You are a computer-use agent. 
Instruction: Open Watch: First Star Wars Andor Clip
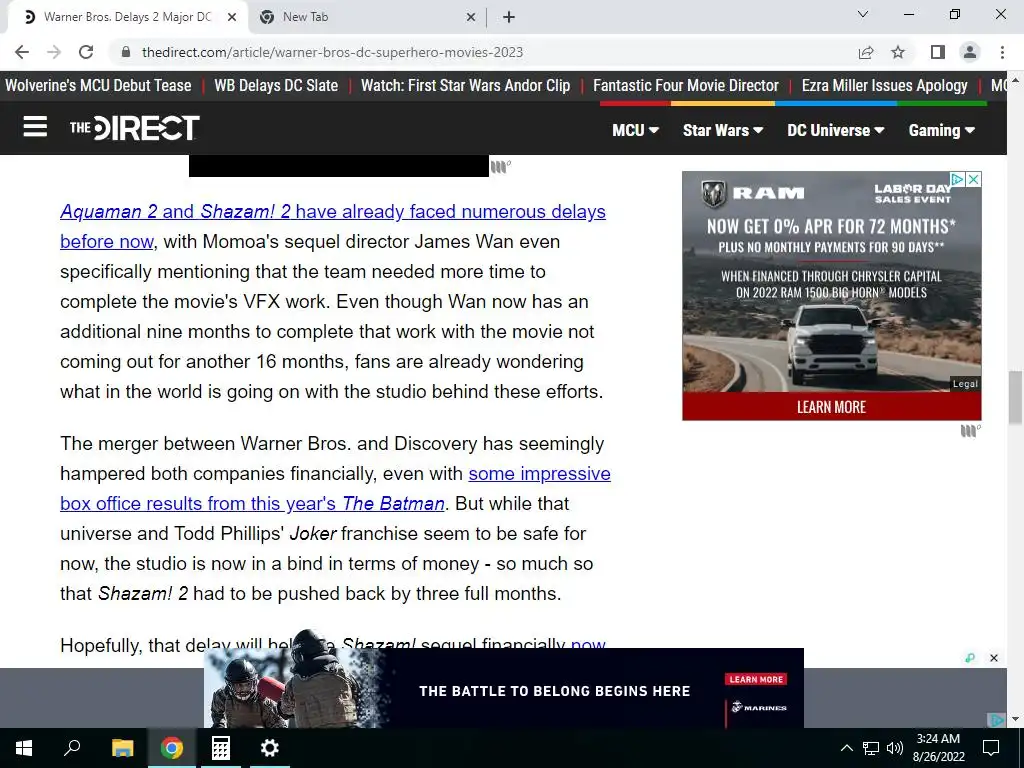[466, 86]
